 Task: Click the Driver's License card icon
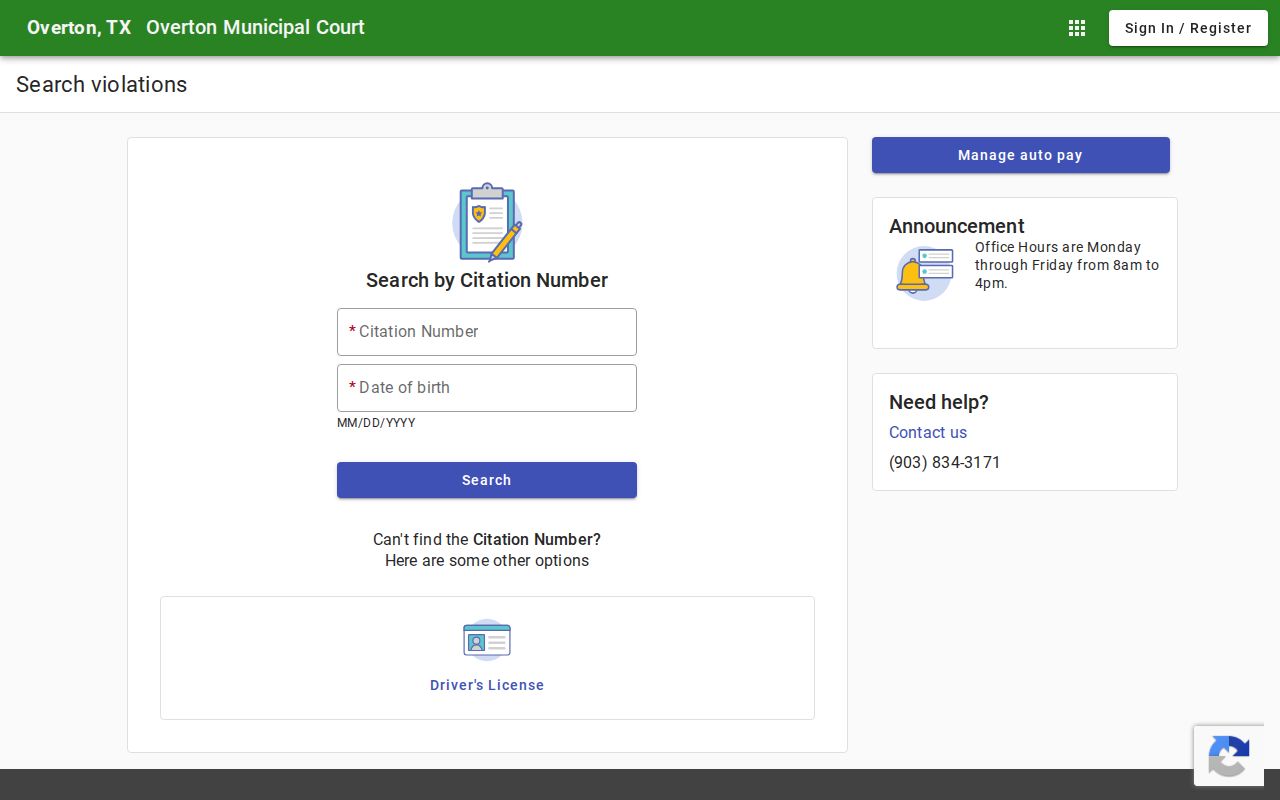[487, 640]
